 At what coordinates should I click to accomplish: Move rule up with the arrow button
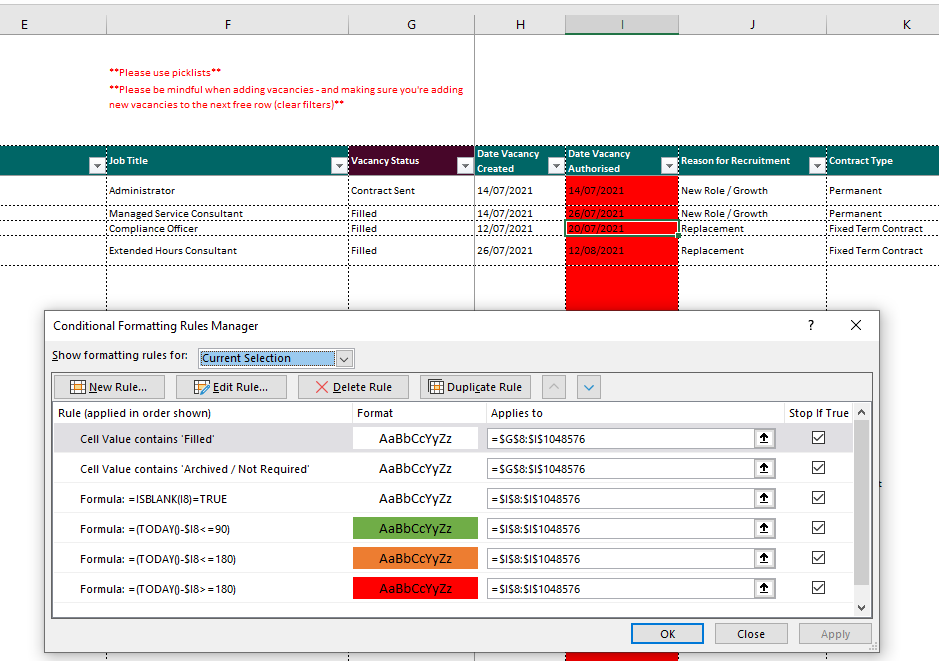tap(555, 387)
